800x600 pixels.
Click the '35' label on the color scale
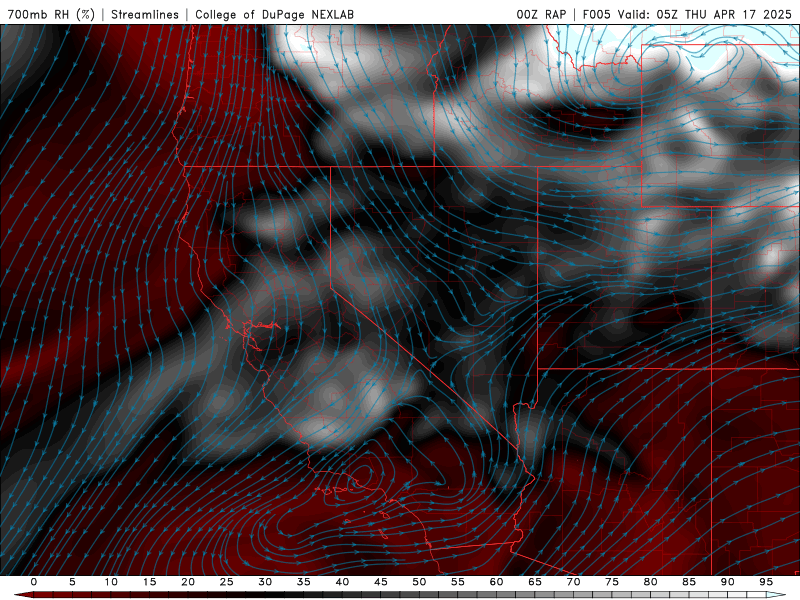coord(304,582)
